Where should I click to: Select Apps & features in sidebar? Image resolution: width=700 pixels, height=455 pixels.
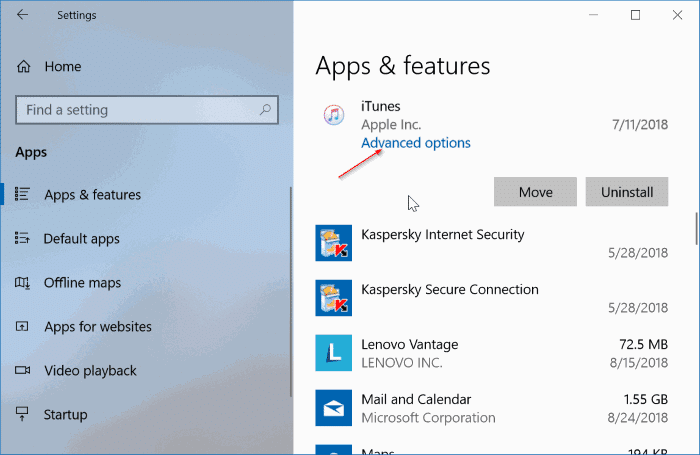point(92,195)
